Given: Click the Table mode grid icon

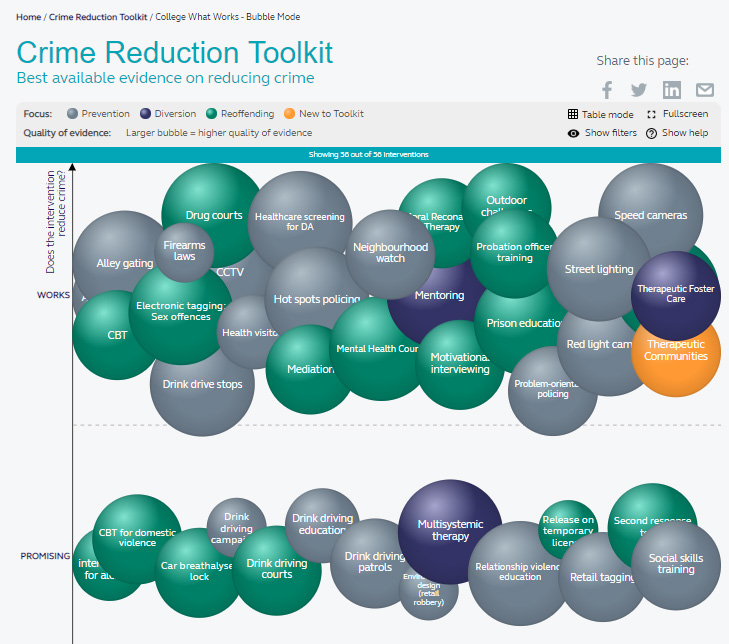Looking at the screenshot, I should (573, 114).
